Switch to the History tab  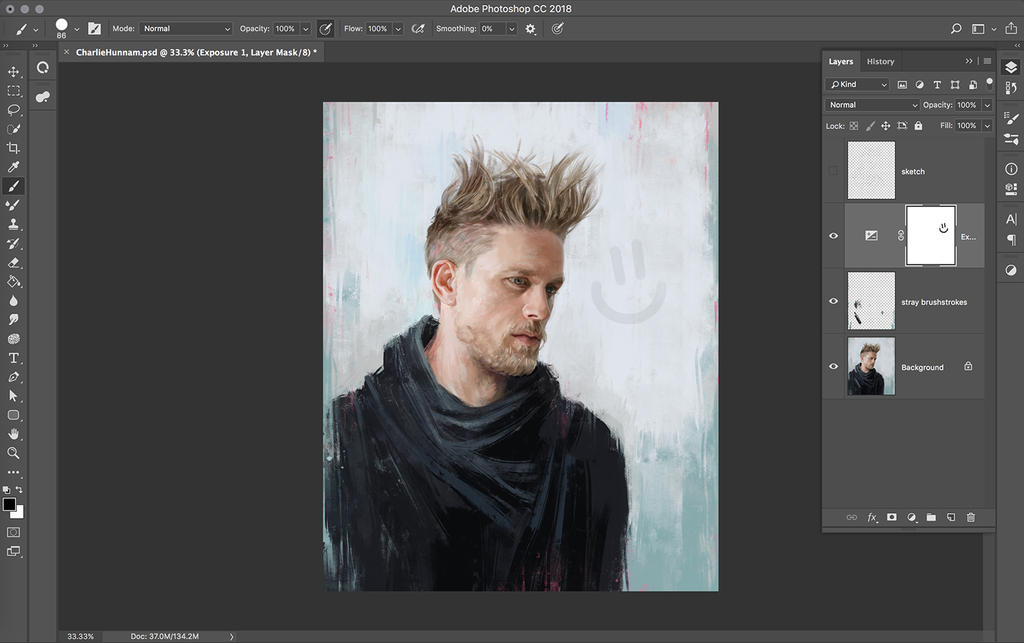coord(880,62)
